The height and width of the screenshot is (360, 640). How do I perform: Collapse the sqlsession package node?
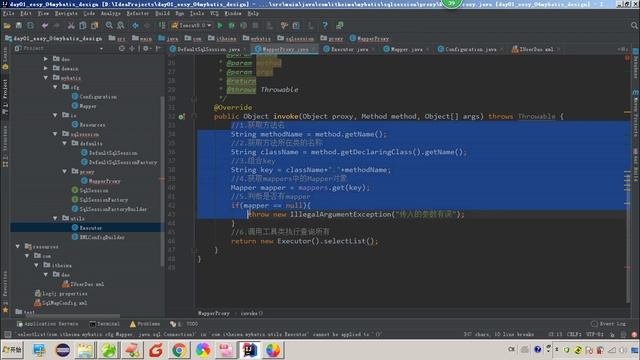55,134
